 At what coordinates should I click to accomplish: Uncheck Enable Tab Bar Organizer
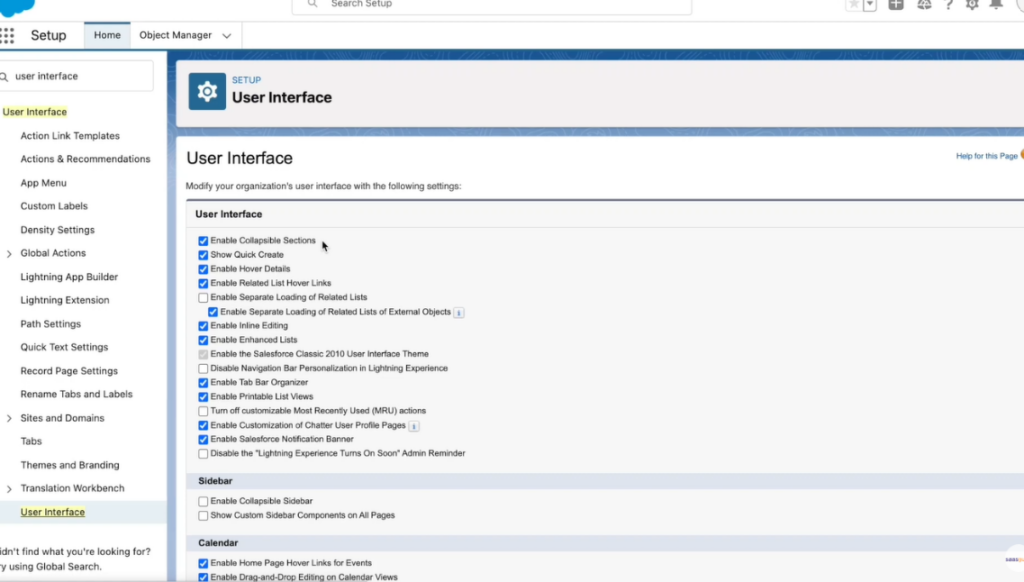[203, 383]
